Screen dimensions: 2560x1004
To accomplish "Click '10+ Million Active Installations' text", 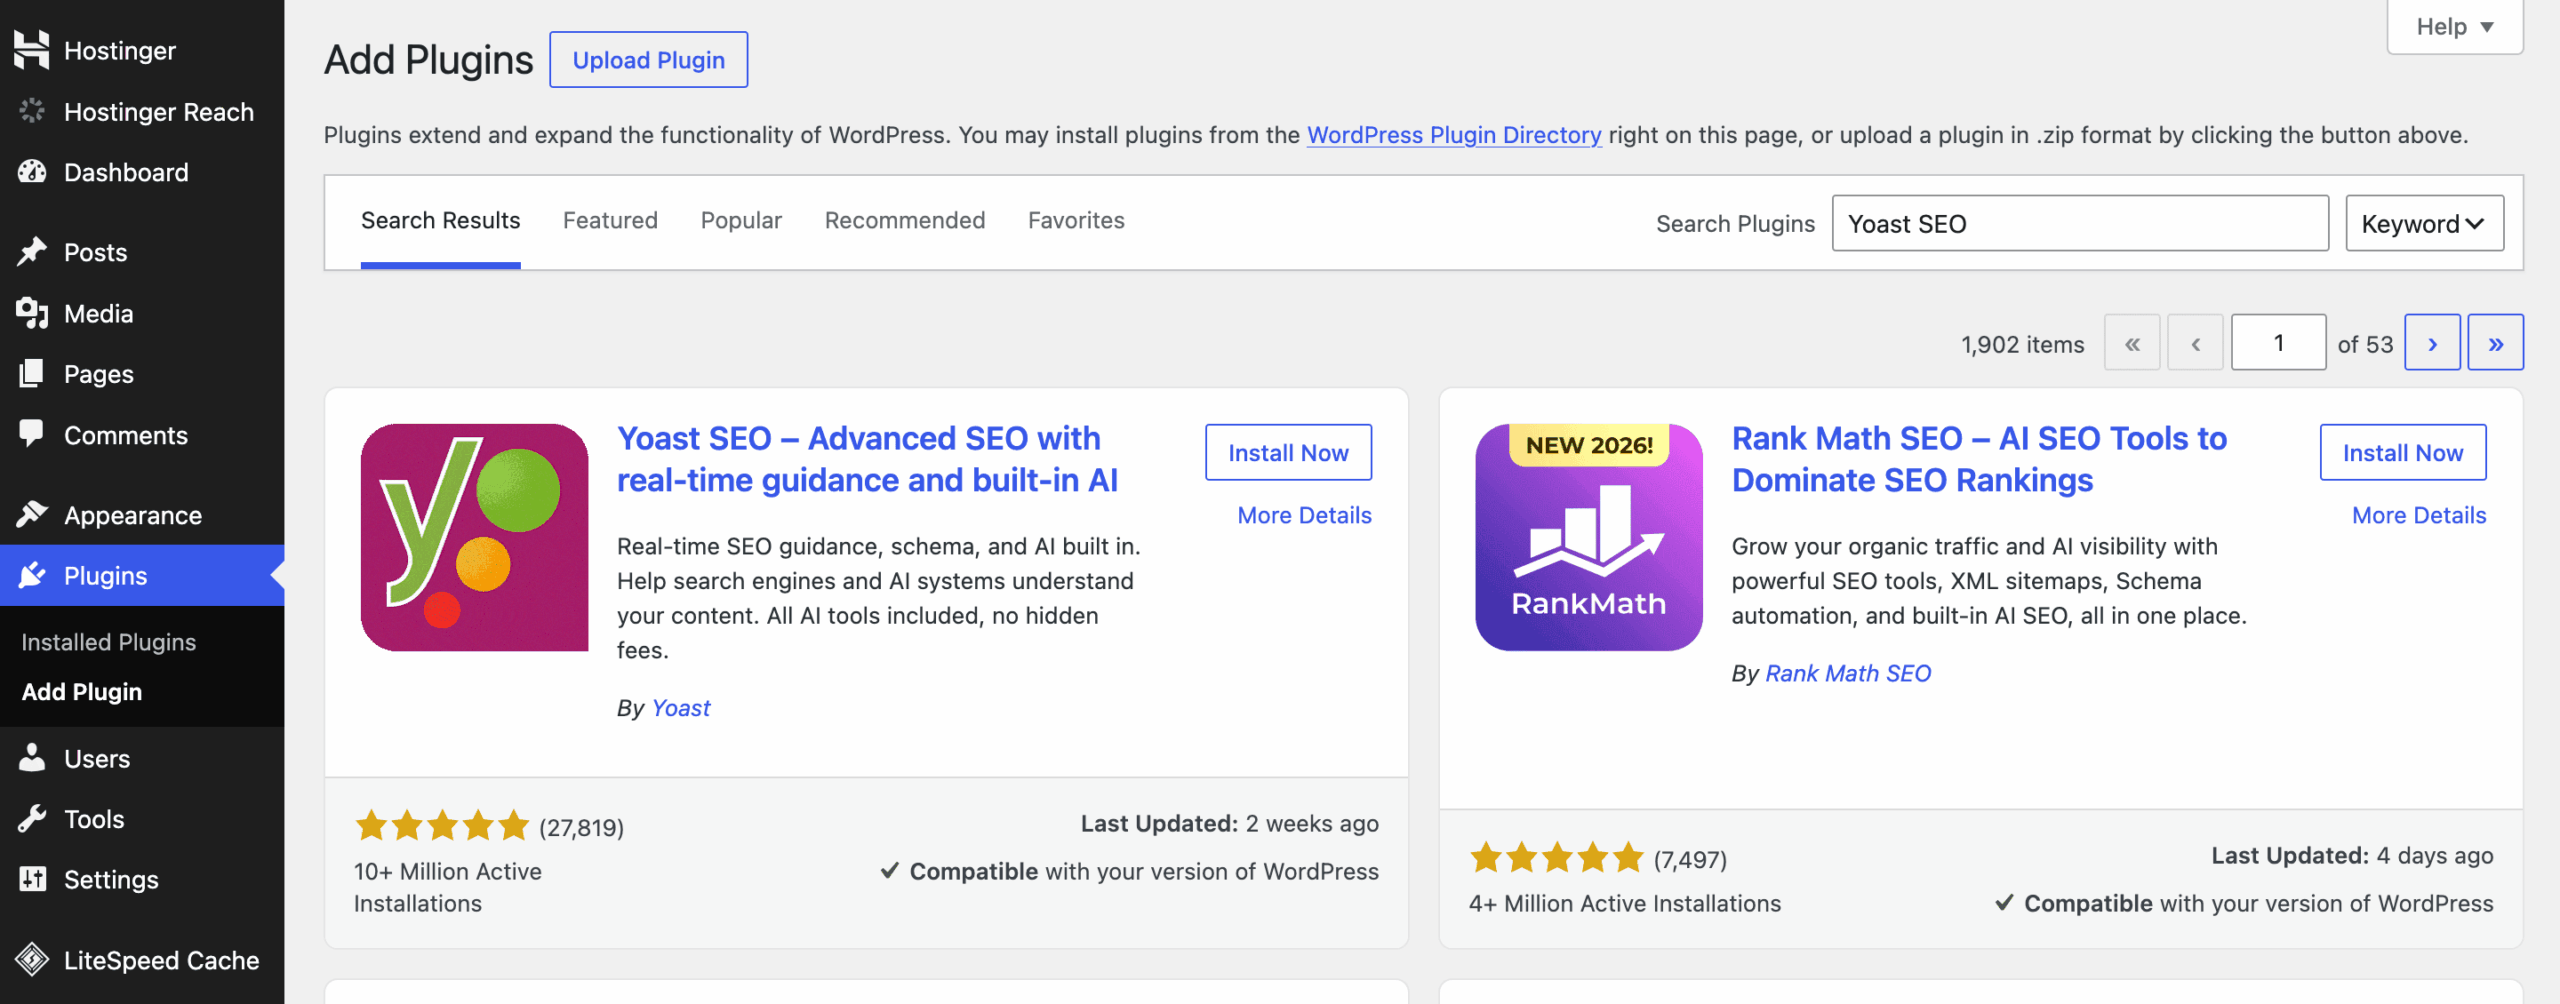I will [448, 887].
